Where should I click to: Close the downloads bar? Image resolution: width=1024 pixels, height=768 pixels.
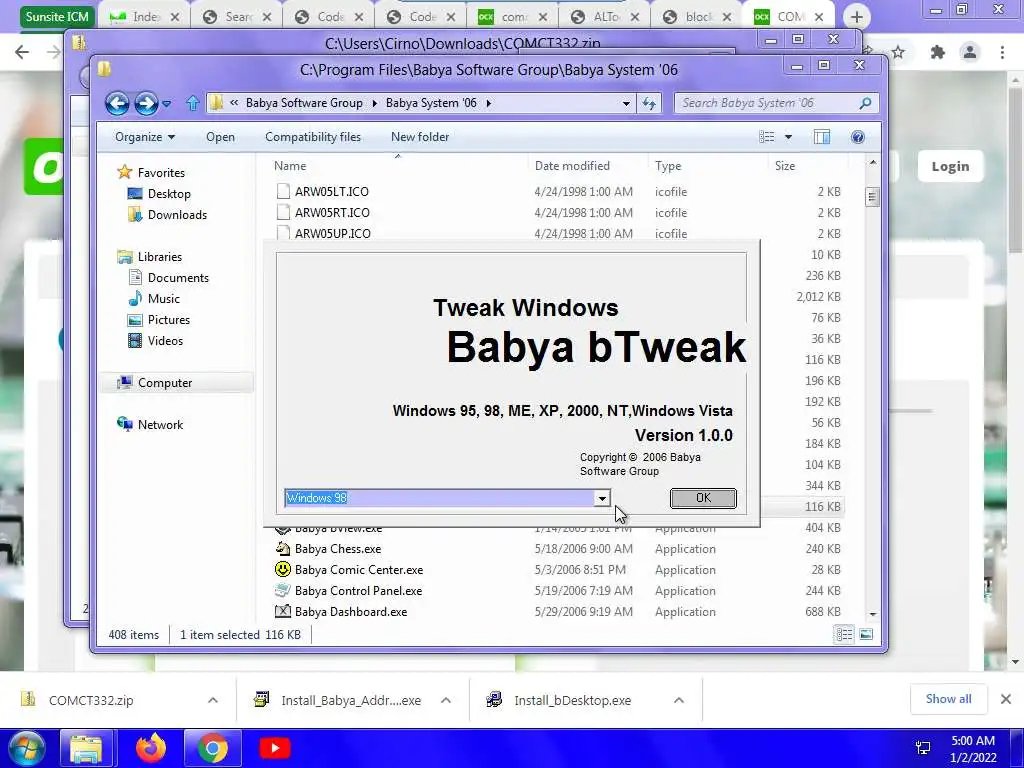(x=1006, y=699)
